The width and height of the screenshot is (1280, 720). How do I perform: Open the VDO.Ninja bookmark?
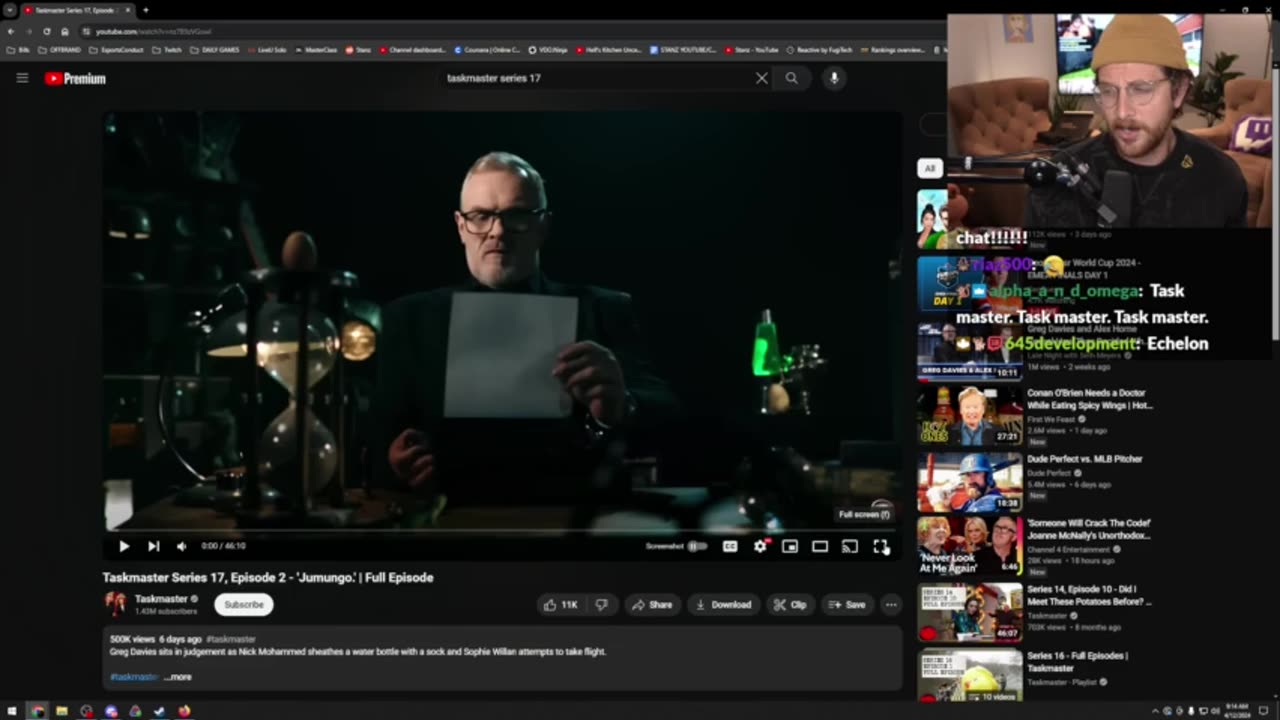(547, 49)
